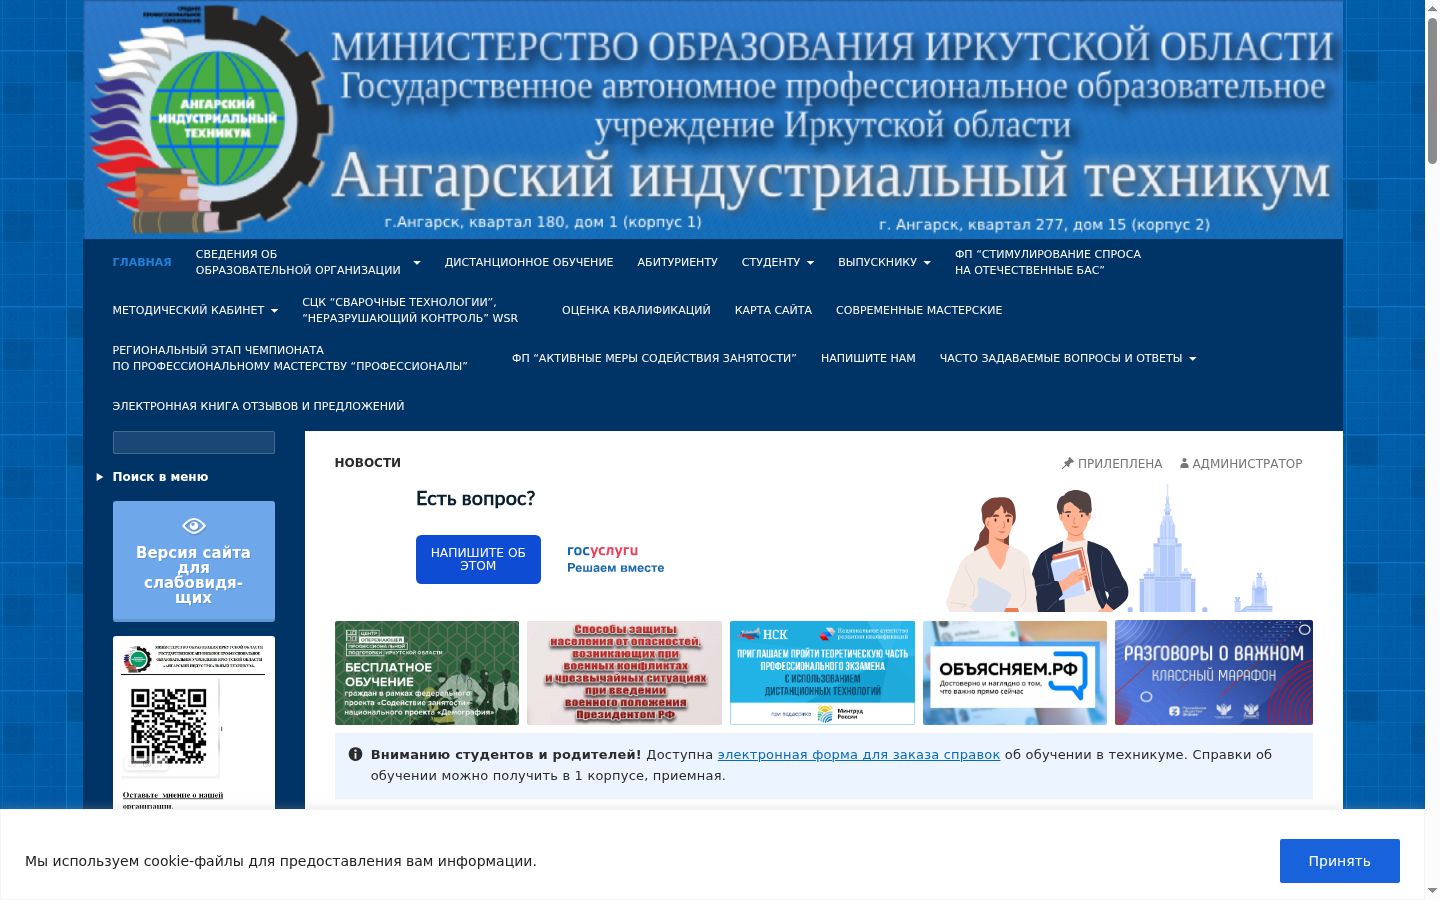Click the НАПИШИТЕ ОБ ЭТОМ button
The width and height of the screenshot is (1440, 900).
[478, 559]
